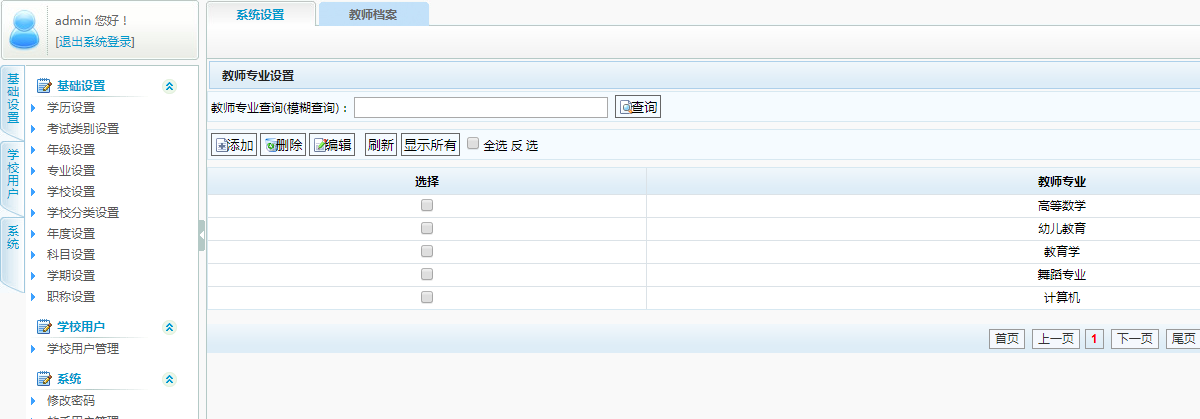The image size is (1200, 419).
Task: Open 学校设置 in the sidebar
Action: point(71,192)
